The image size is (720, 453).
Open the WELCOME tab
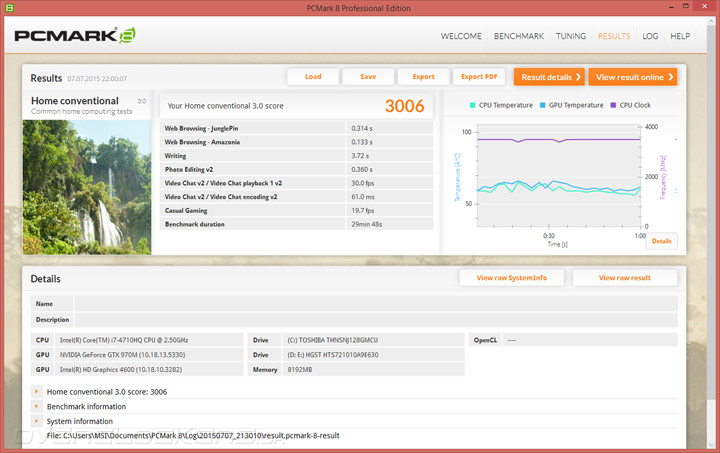461,36
